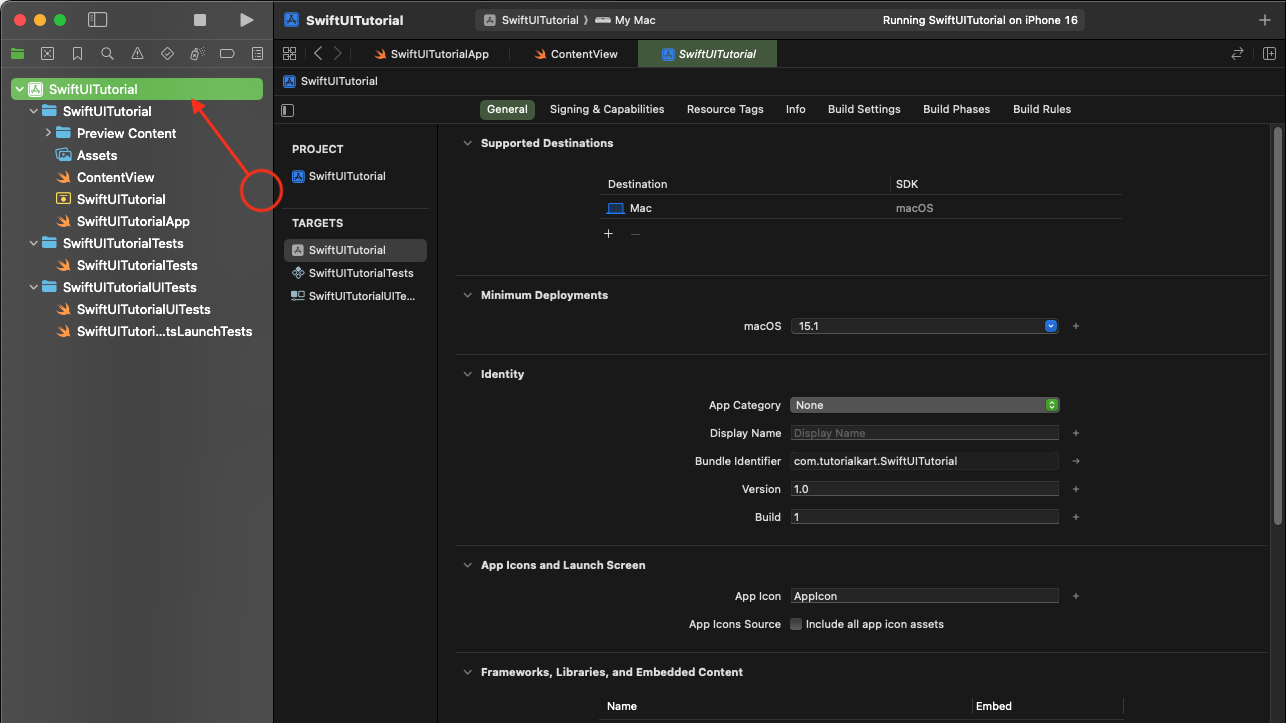Collapse the Supported Destinations section

pos(466,143)
